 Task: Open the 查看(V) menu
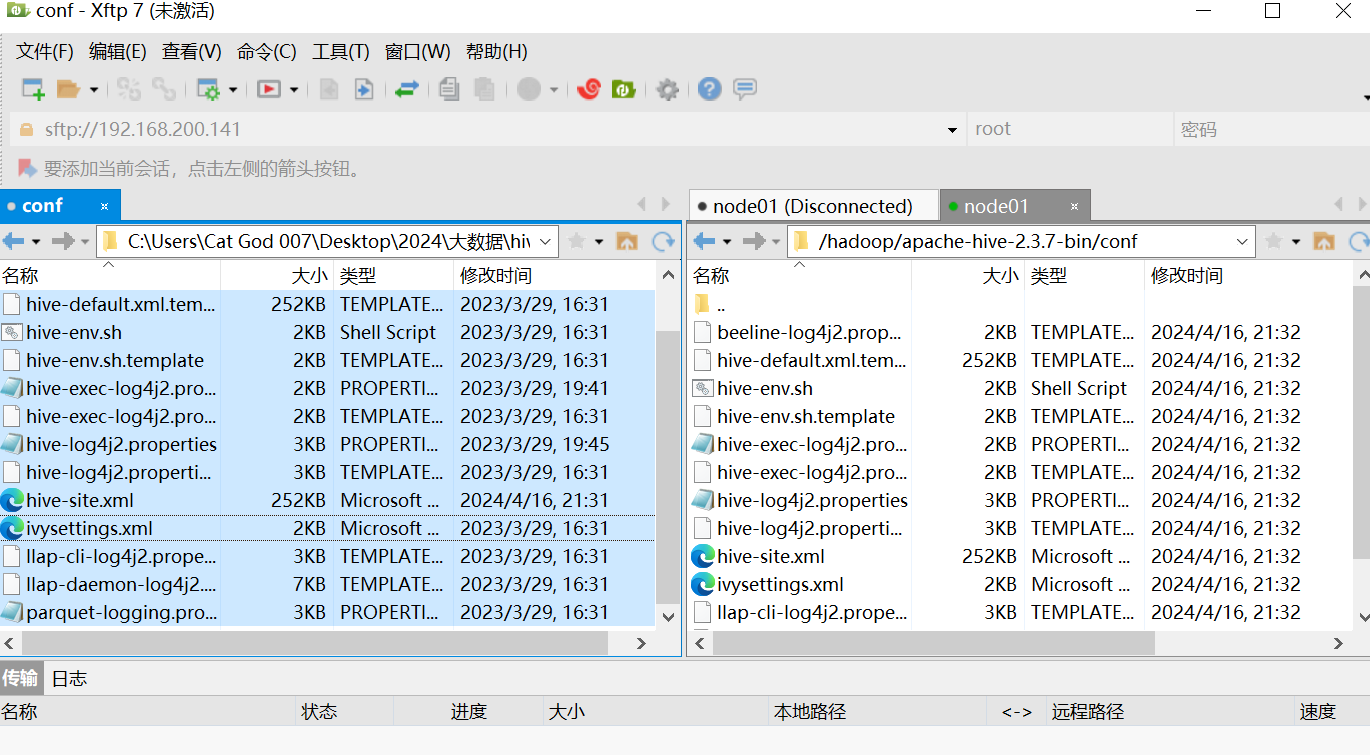[x=192, y=52]
